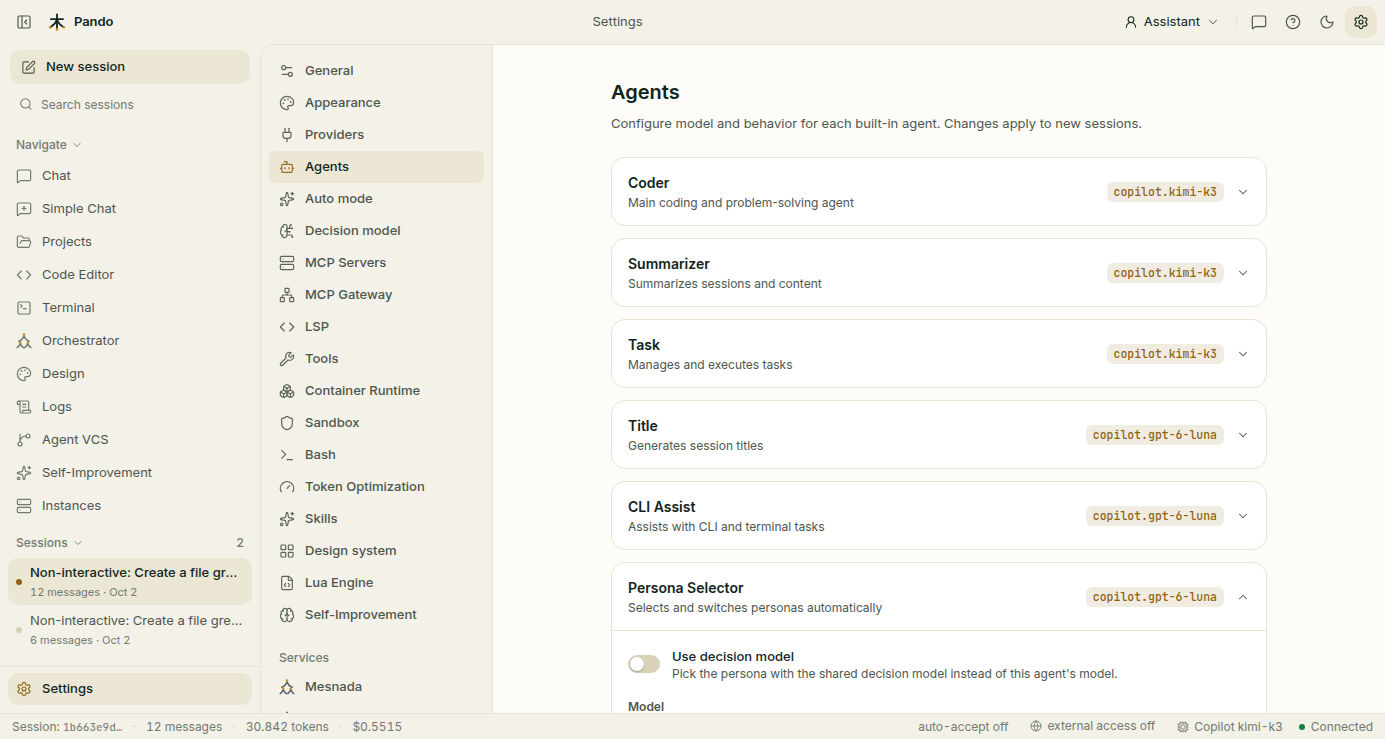Click the Design palette icon in sidebar
Viewport: 1385px width, 739px height.
(24, 374)
